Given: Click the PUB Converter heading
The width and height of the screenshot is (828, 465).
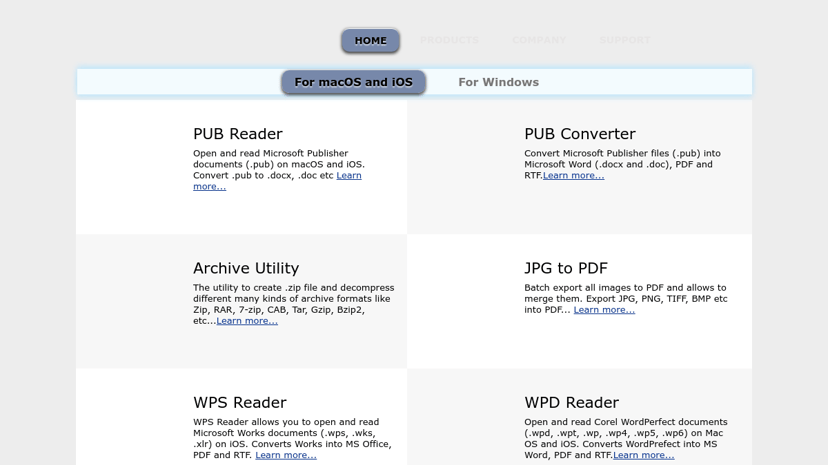Looking at the screenshot, I should pos(580,134).
